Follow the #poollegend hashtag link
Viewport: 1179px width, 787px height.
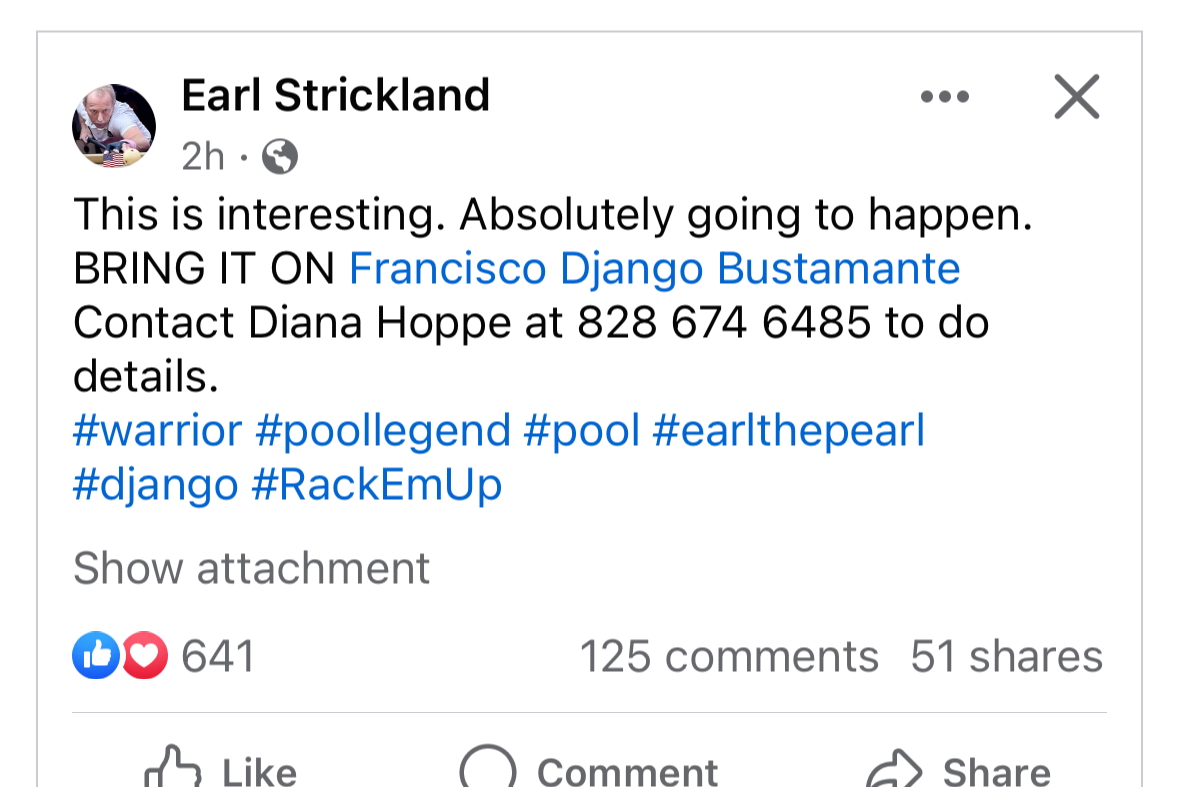tap(383, 431)
